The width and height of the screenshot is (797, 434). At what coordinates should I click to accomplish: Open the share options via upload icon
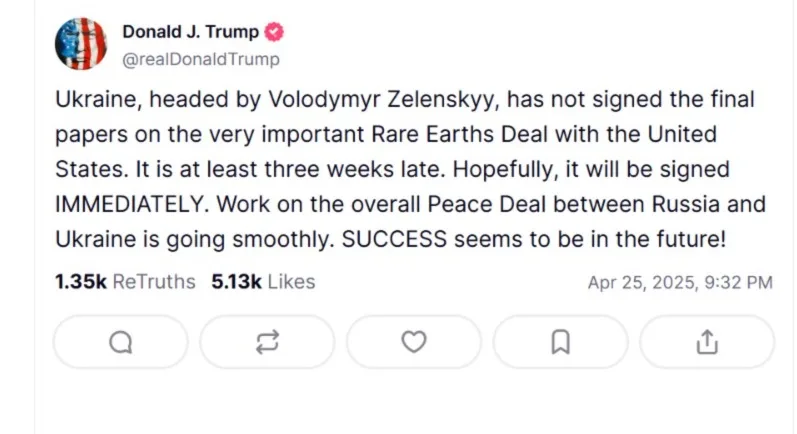click(707, 342)
